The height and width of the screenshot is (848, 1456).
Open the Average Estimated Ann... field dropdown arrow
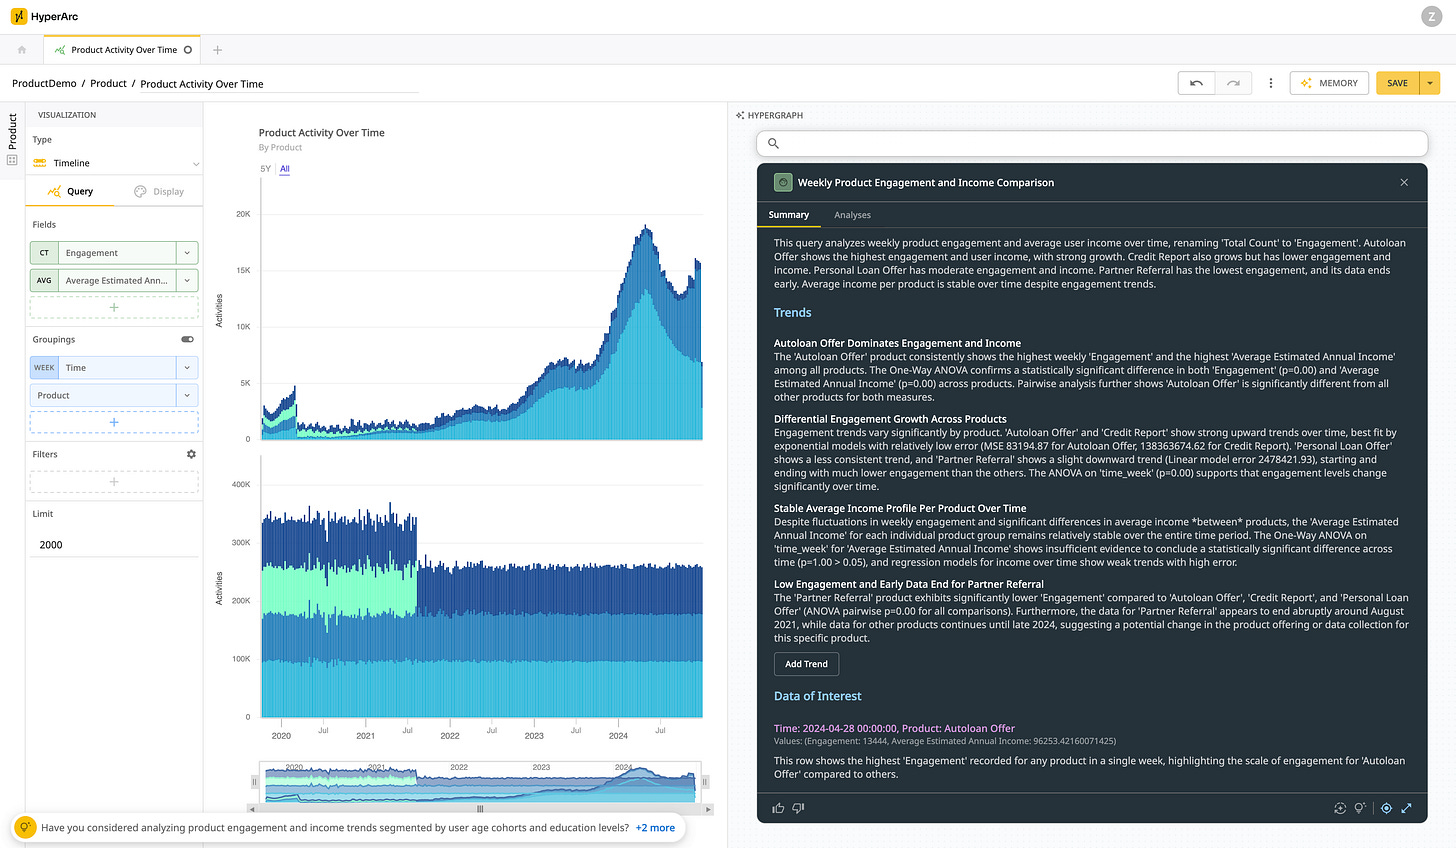[187, 281]
